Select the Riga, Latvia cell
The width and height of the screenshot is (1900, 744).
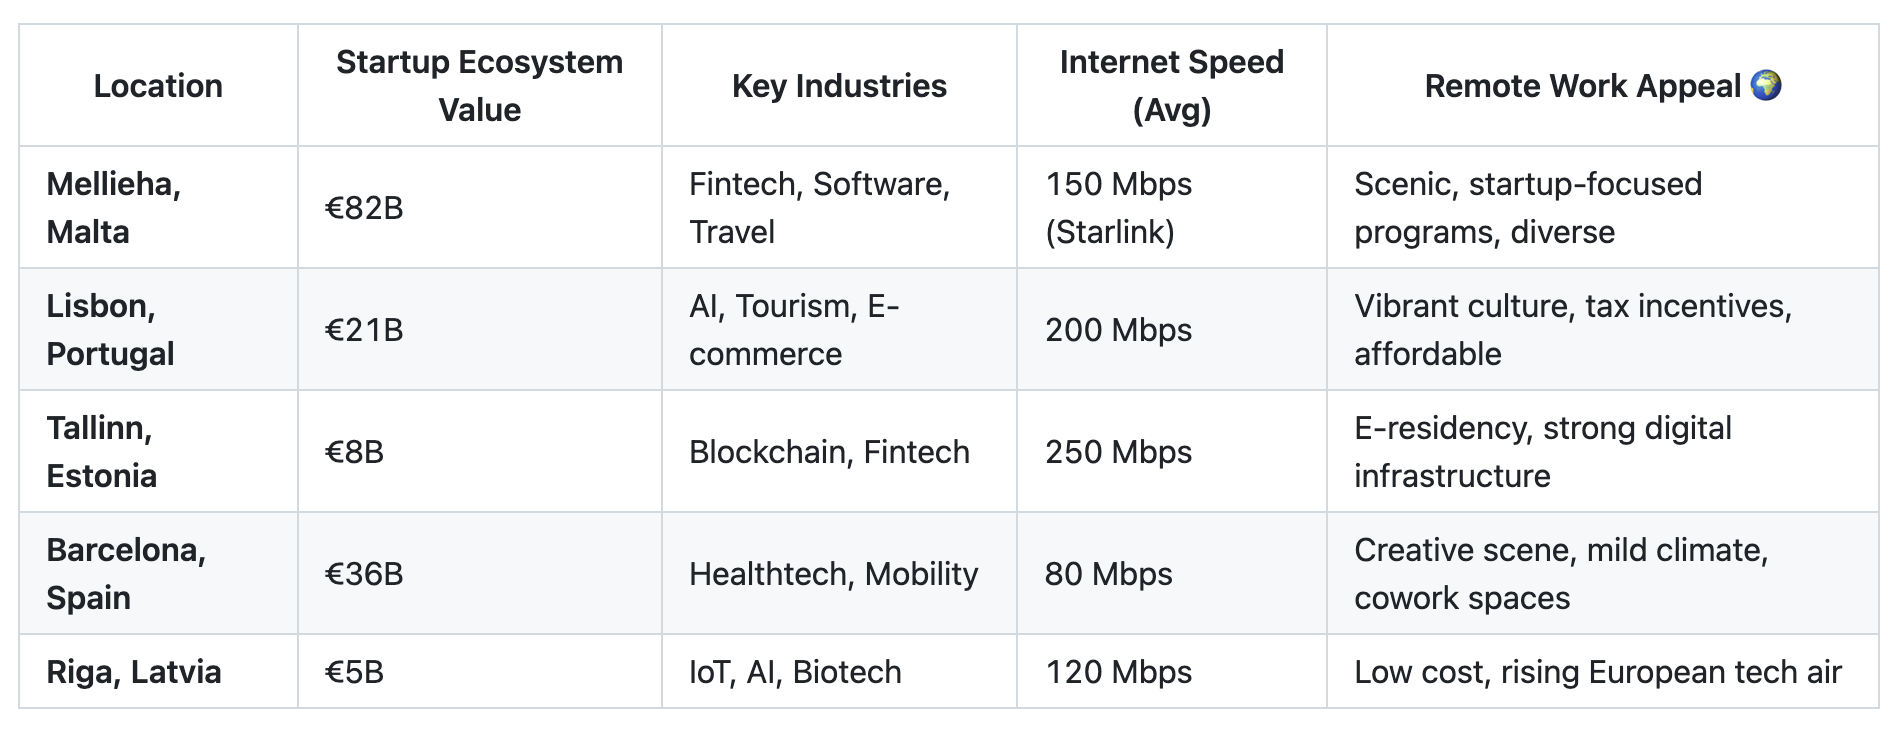[x=158, y=671]
